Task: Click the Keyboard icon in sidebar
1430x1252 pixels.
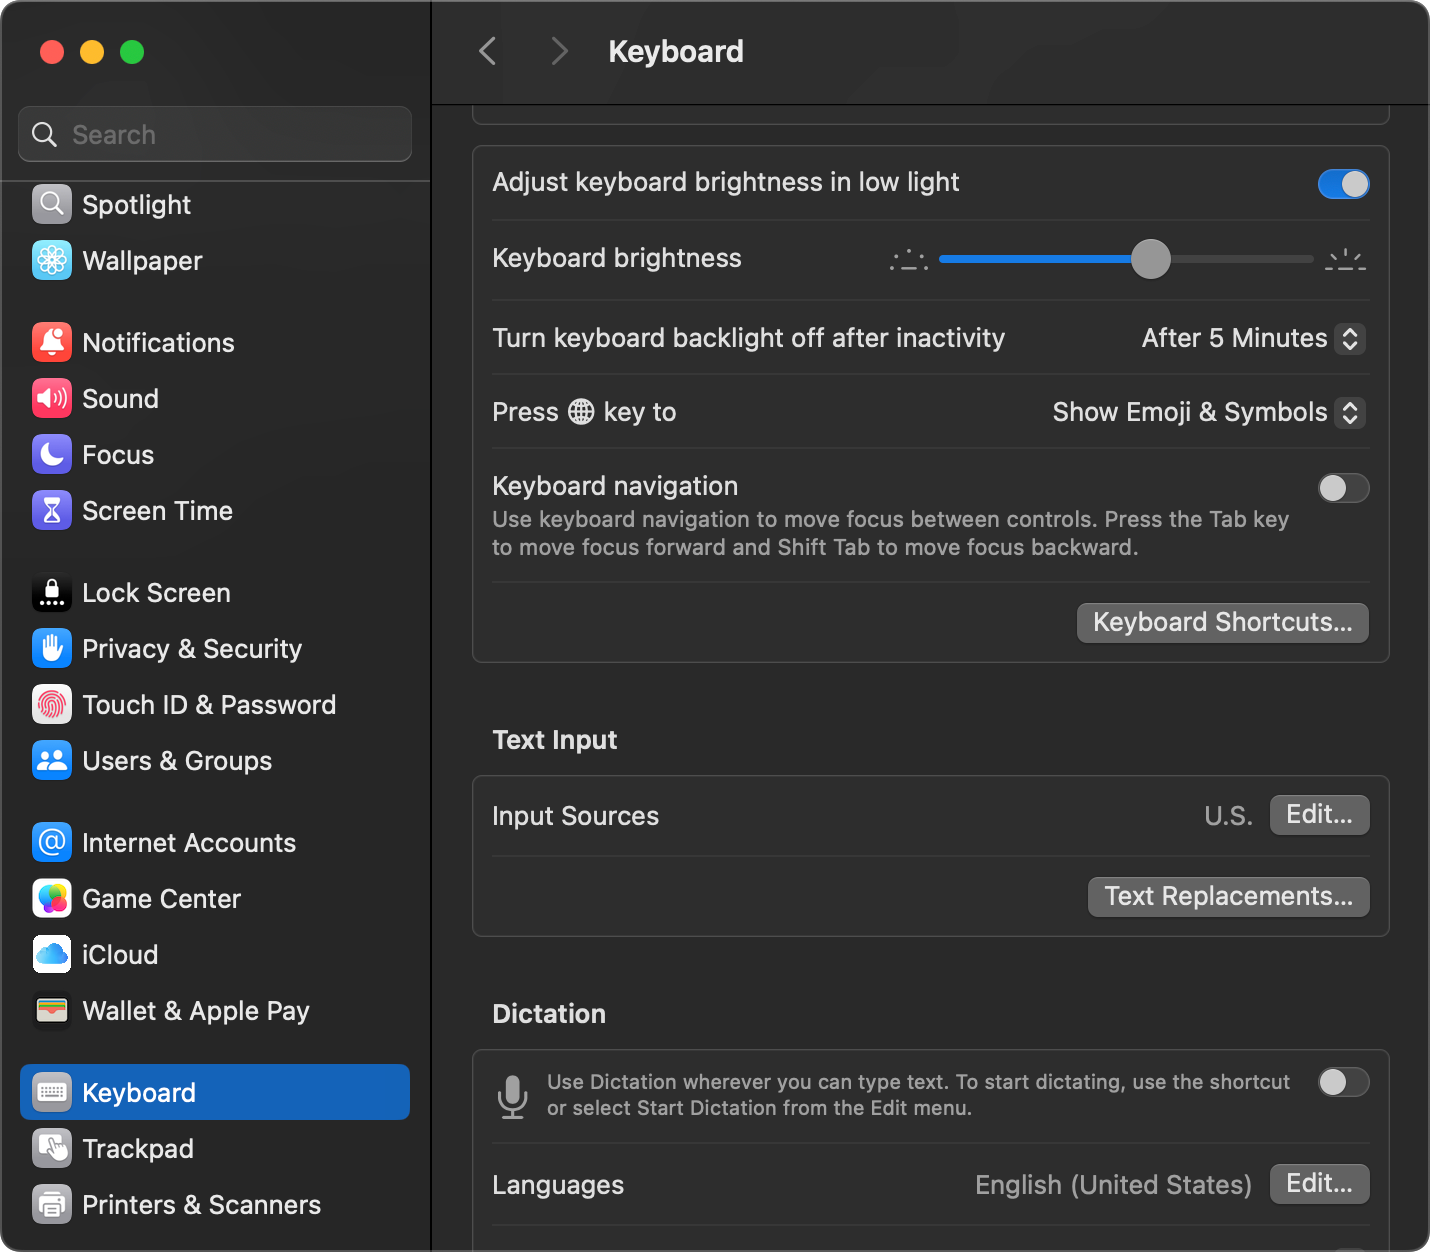Action: 52,1092
